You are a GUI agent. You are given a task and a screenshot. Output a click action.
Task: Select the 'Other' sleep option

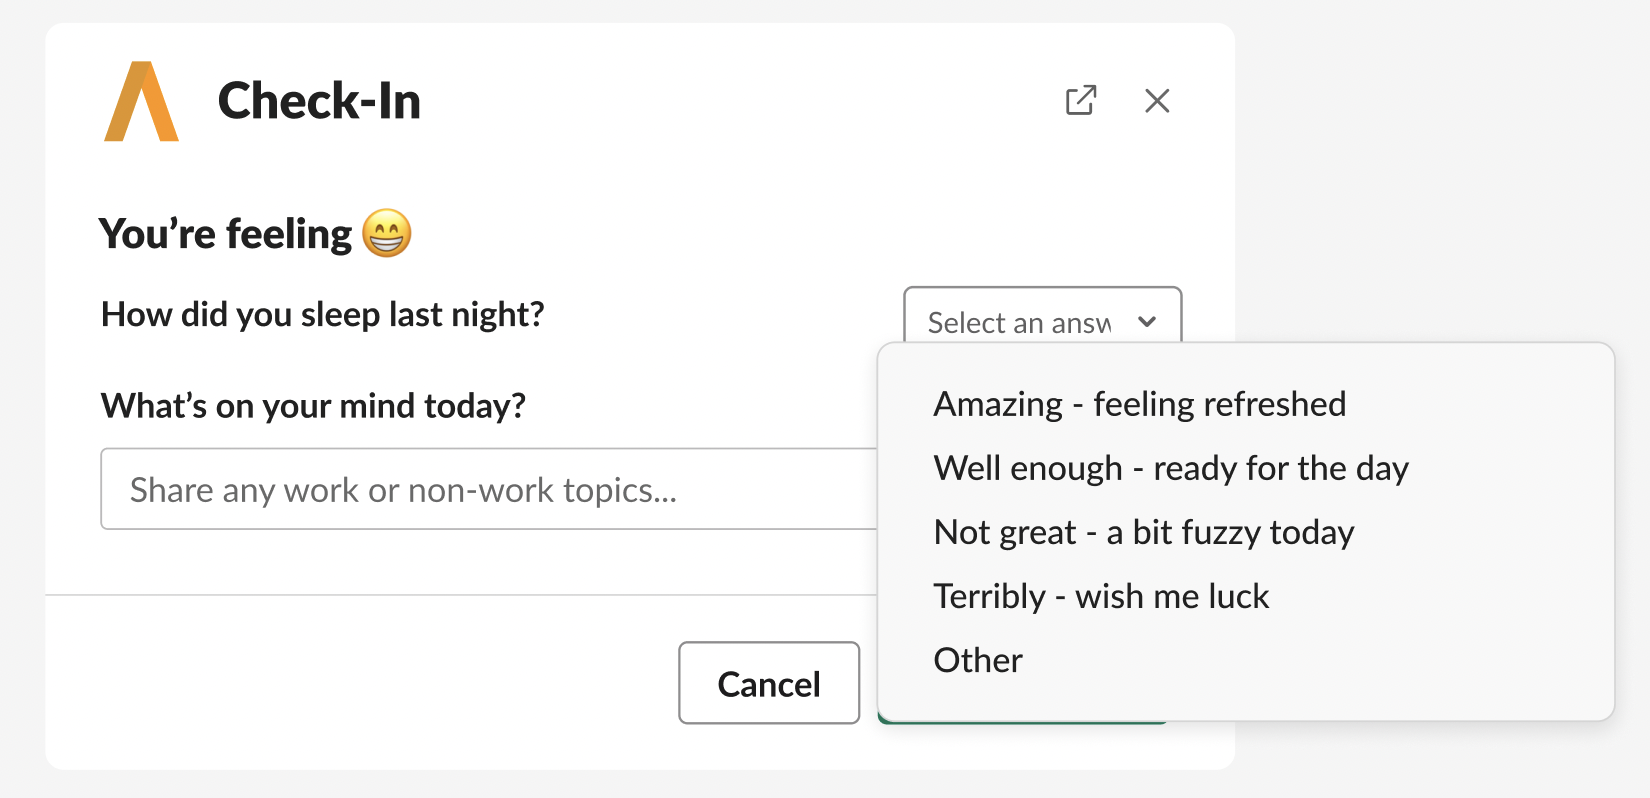pyautogui.click(x=978, y=660)
